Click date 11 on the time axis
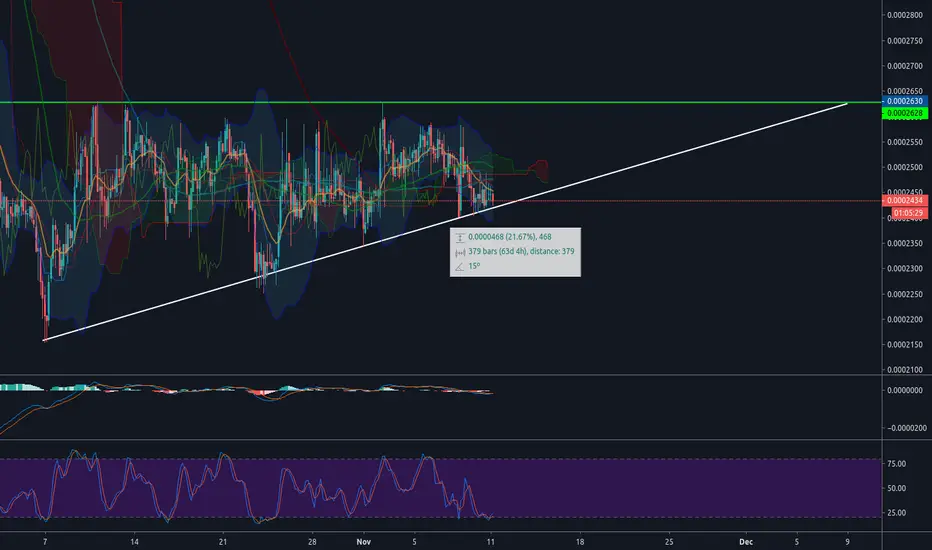This screenshot has width=932, height=550. [490, 542]
